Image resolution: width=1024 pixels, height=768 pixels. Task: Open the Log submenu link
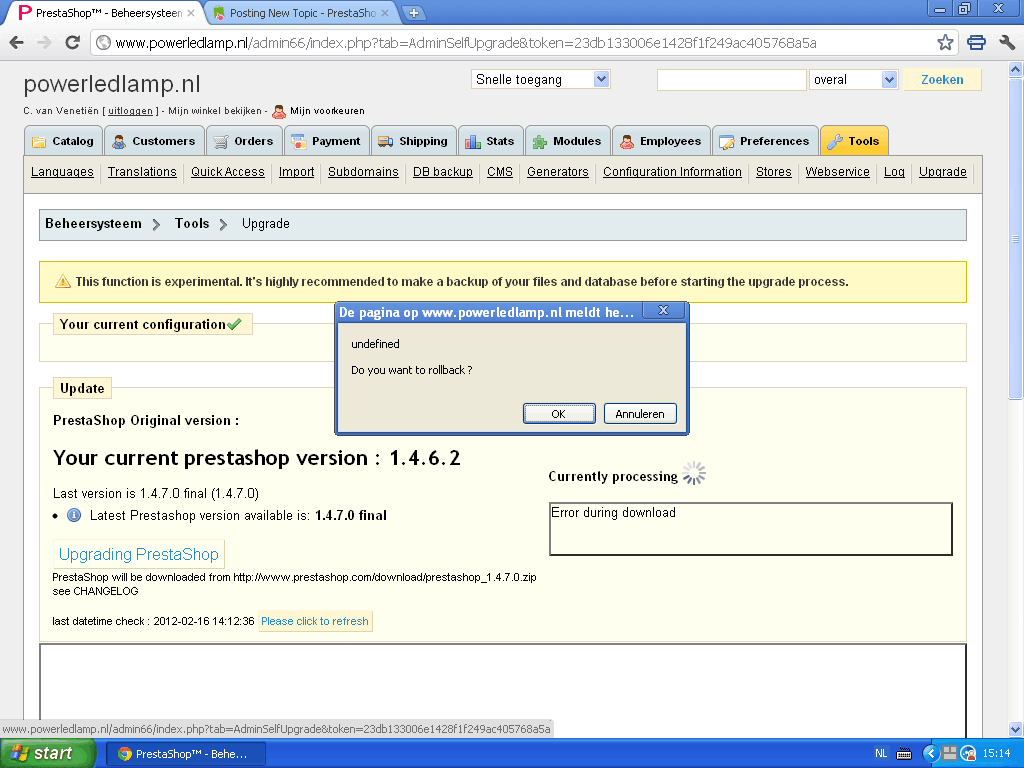(x=894, y=172)
